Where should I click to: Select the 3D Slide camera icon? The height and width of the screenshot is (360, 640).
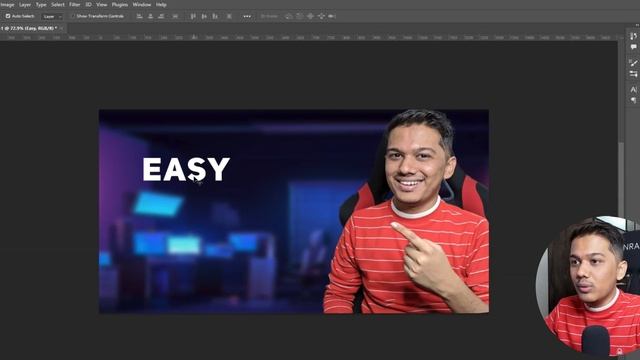[x=321, y=16]
